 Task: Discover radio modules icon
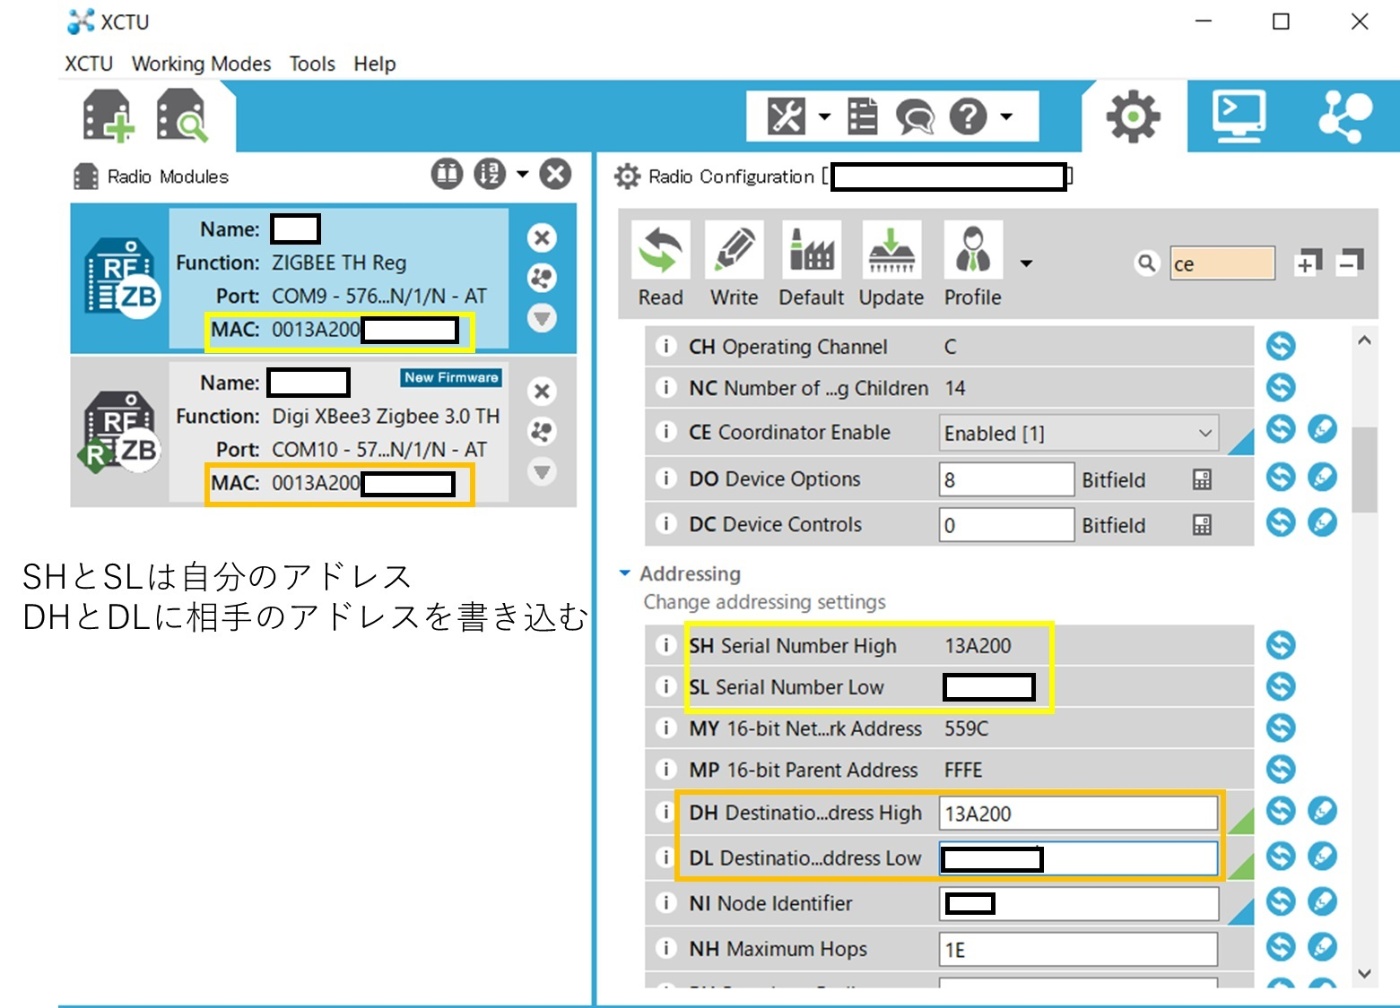pos(182,116)
